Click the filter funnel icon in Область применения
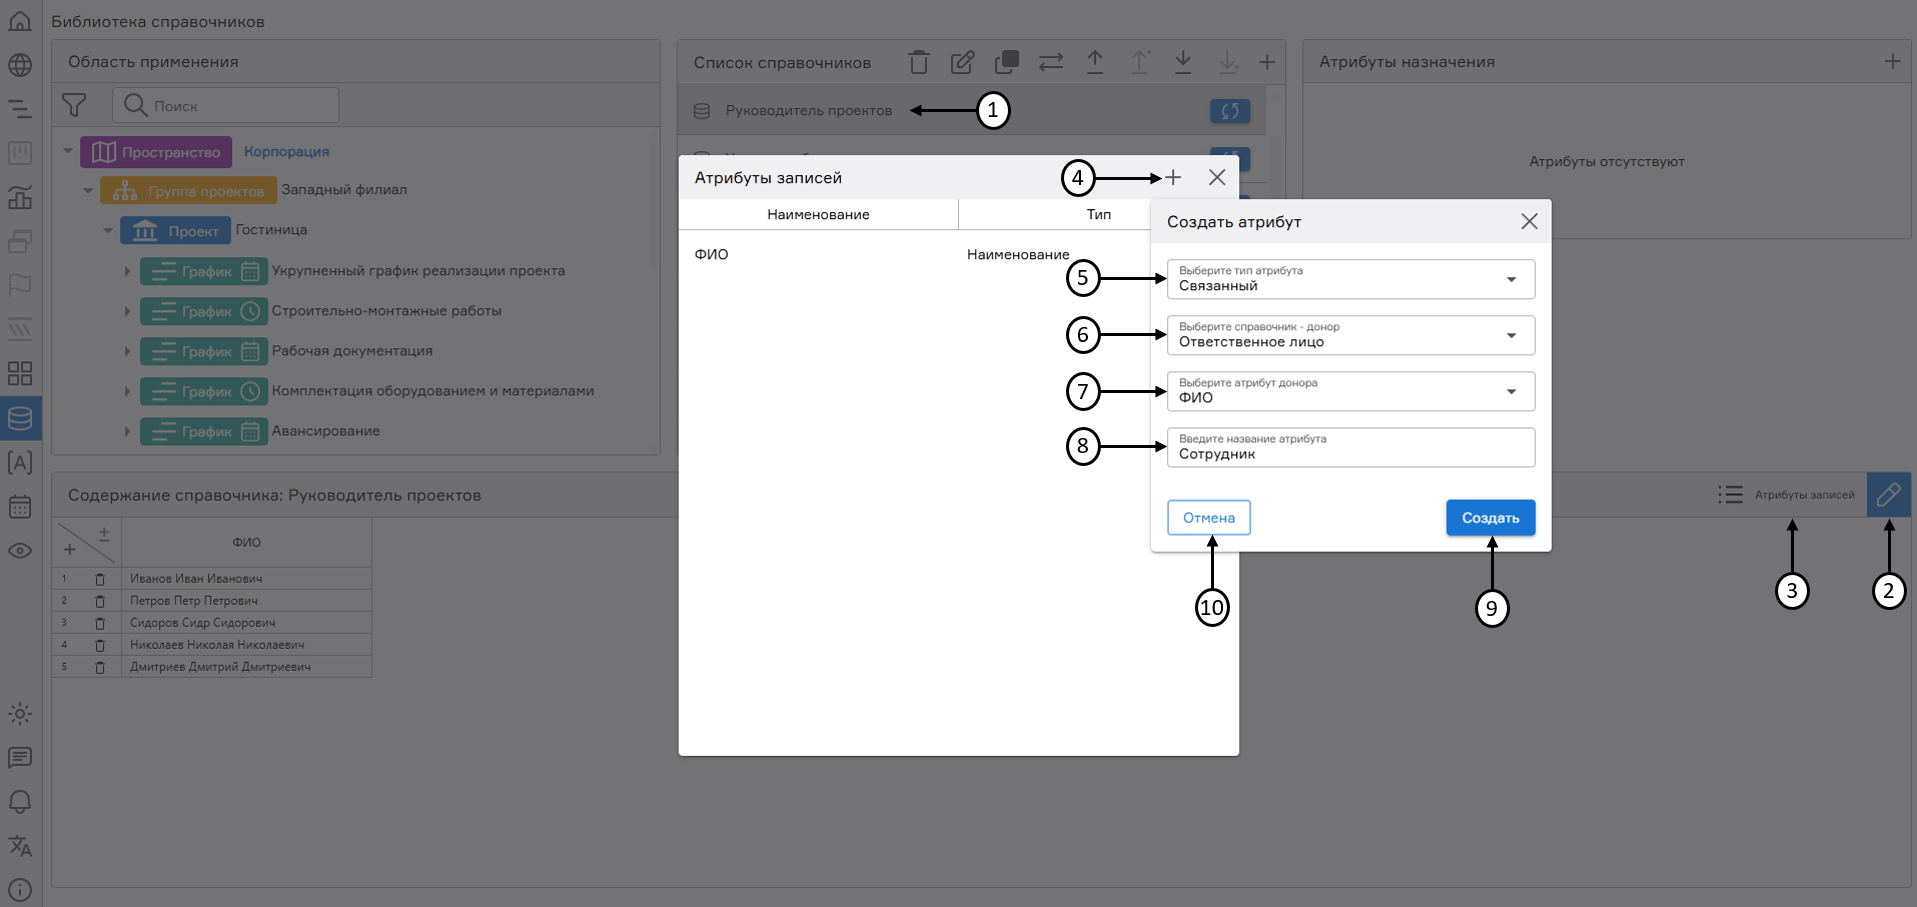 click(74, 105)
